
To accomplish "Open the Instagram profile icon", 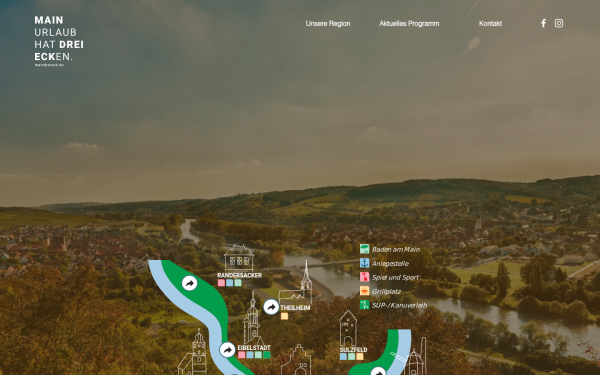I will pyautogui.click(x=559, y=23).
